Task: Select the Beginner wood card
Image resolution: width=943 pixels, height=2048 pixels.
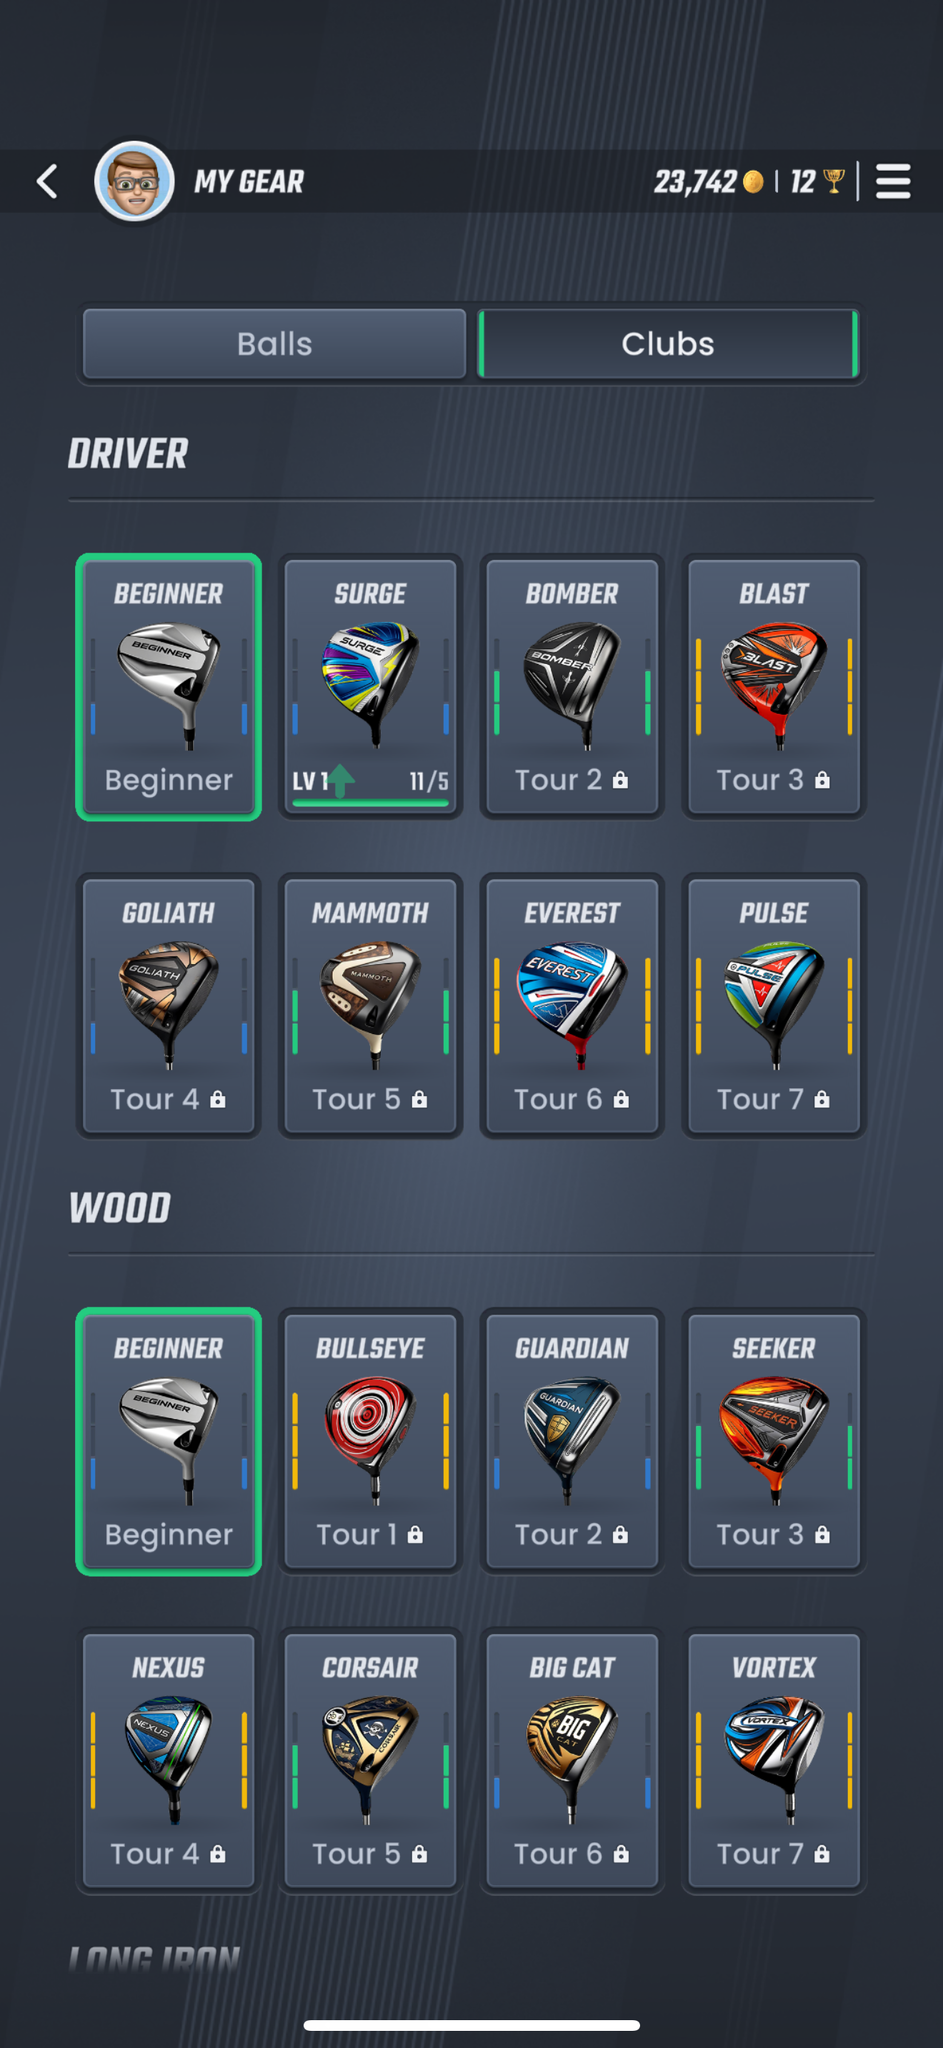Action: tap(169, 1441)
